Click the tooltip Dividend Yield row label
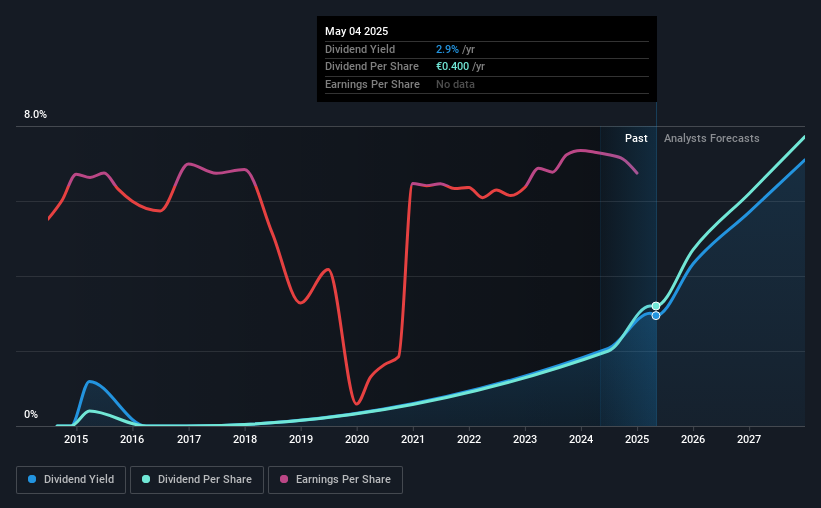 click(360, 49)
